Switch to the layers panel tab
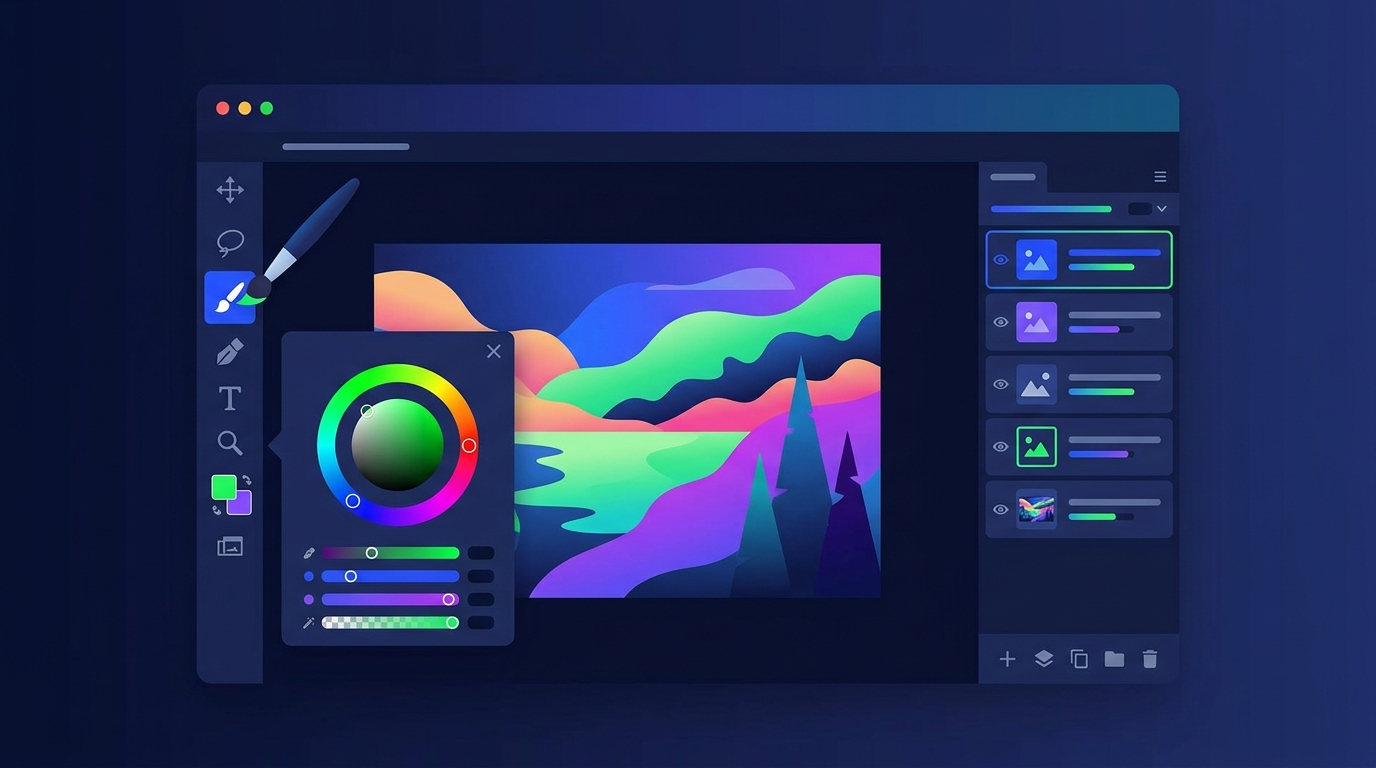This screenshot has height=768, width=1376. point(1013,177)
